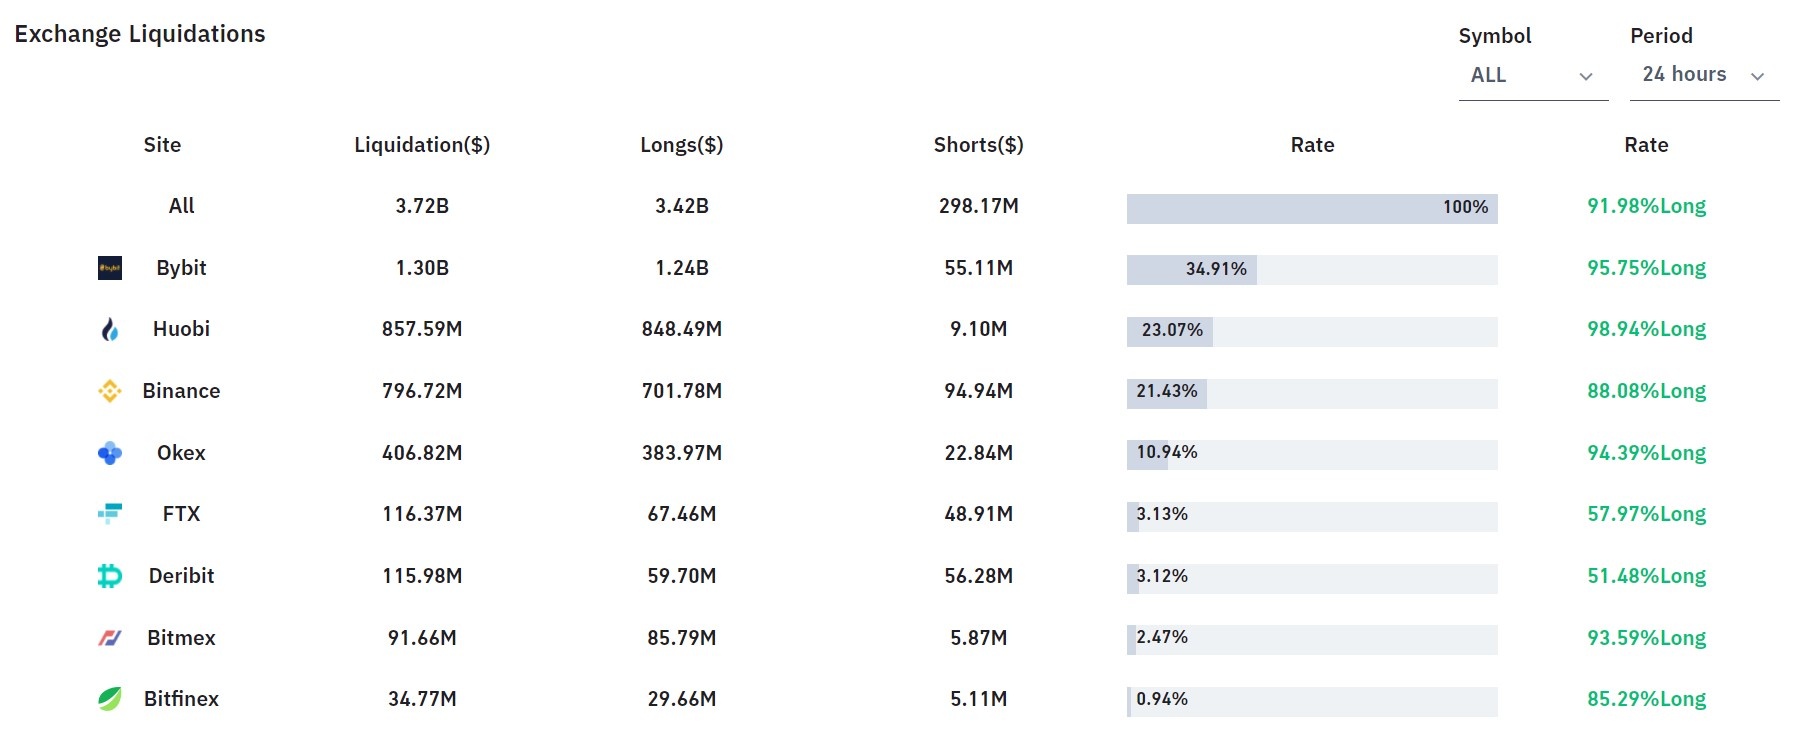The height and width of the screenshot is (742, 1804).
Task: Click the 91.98%Long rate in All row
Action: [x=1646, y=206]
